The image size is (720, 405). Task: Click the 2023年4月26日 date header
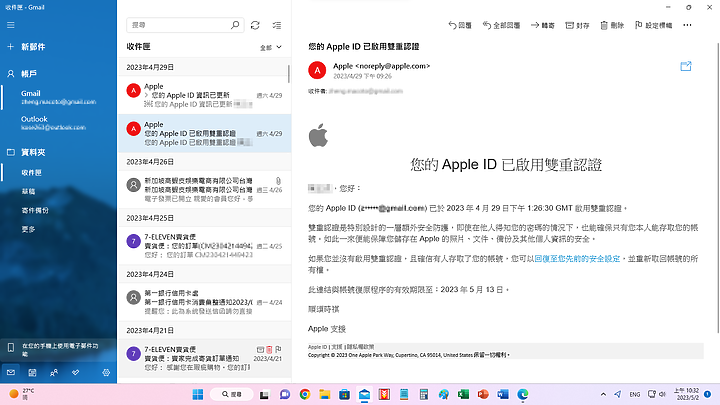150,162
